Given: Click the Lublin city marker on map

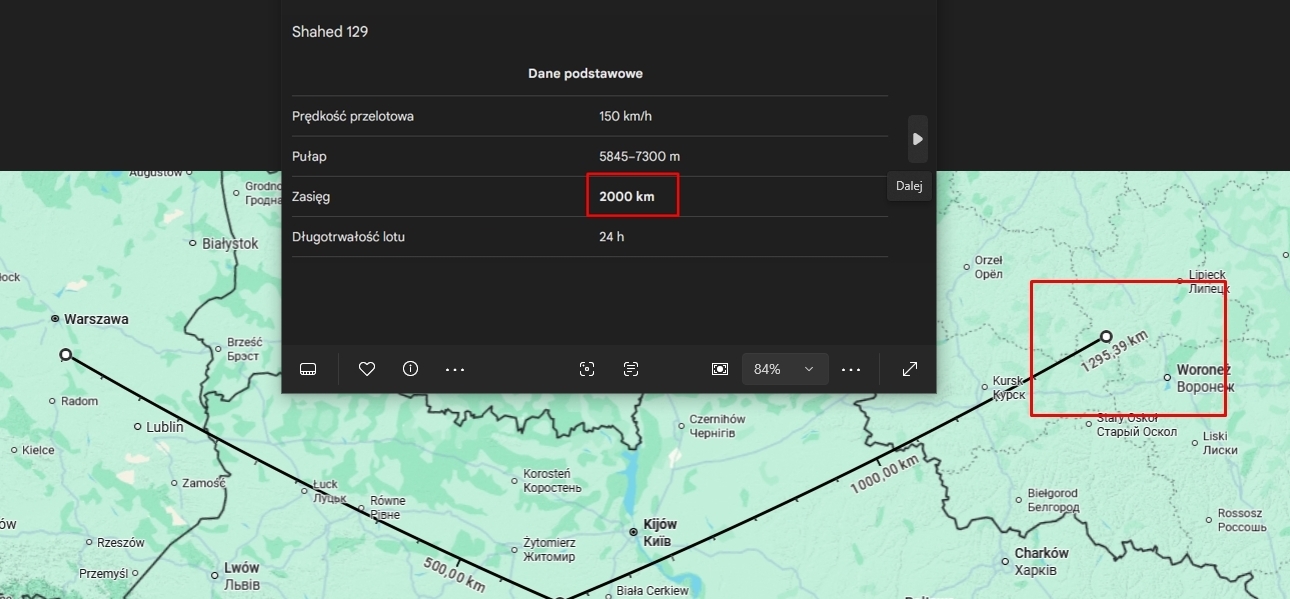Looking at the screenshot, I should coord(138,427).
